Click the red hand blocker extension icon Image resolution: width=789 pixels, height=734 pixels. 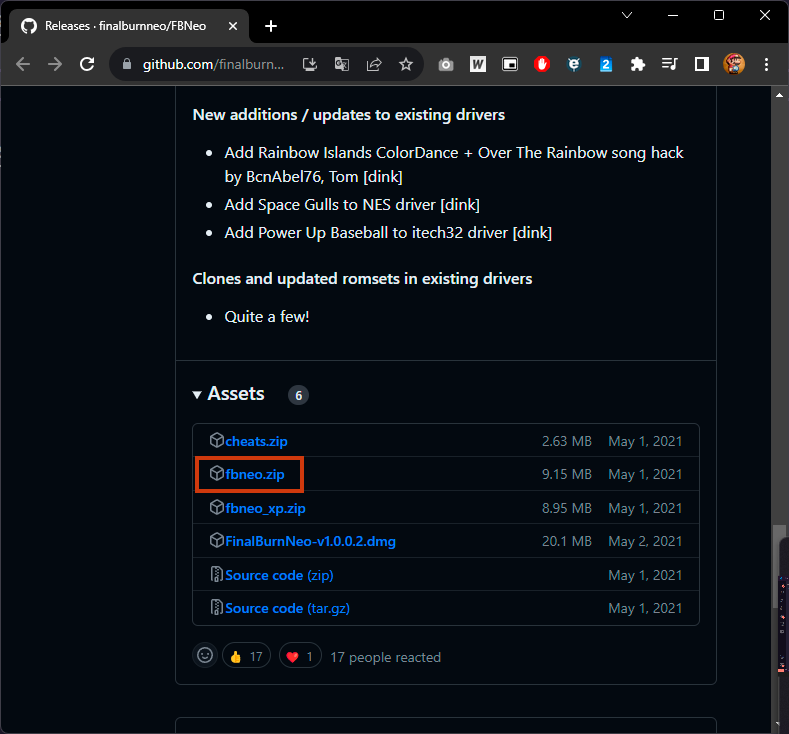click(x=542, y=64)
